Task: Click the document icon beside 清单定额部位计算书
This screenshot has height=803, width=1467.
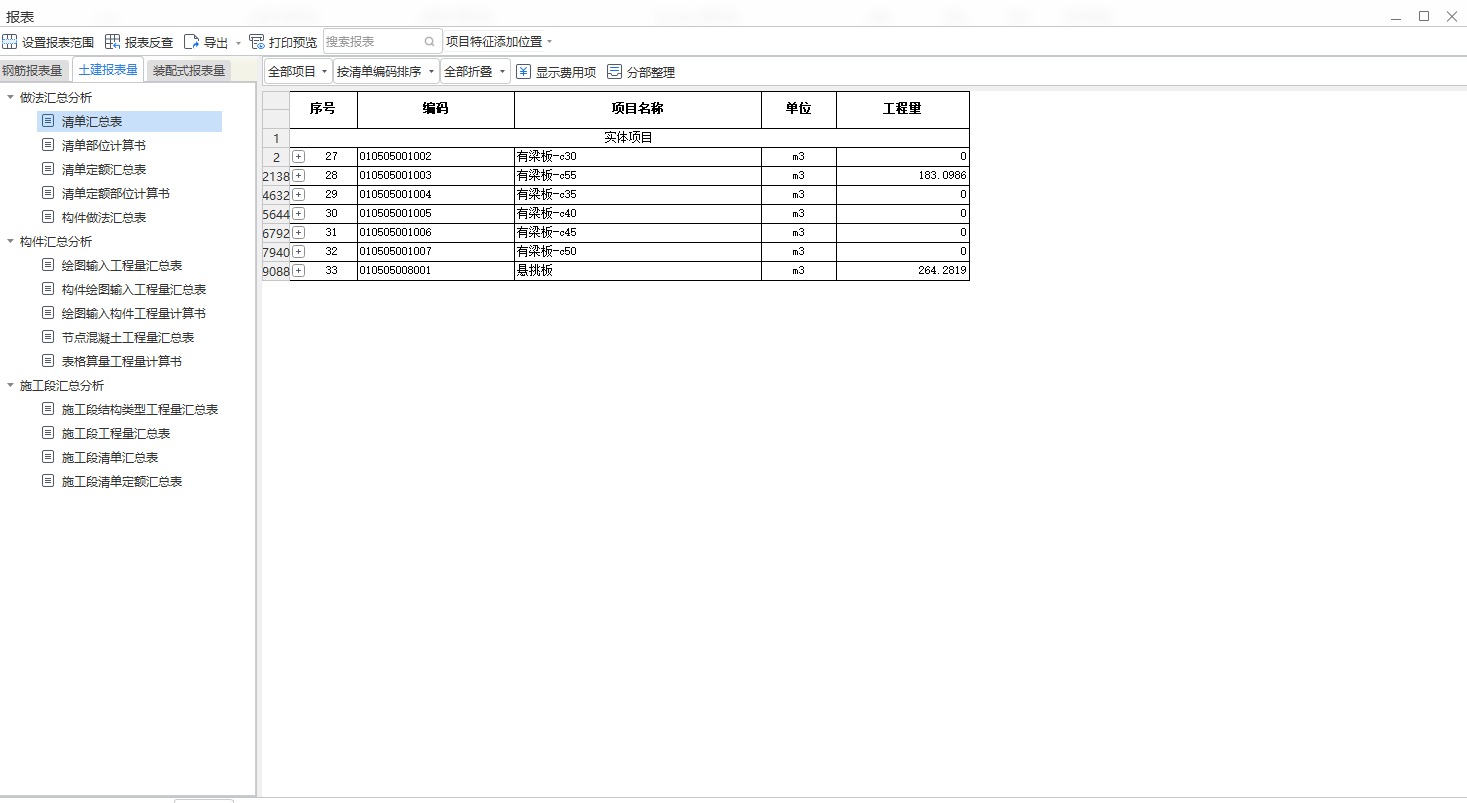Action: click(48, 193)
